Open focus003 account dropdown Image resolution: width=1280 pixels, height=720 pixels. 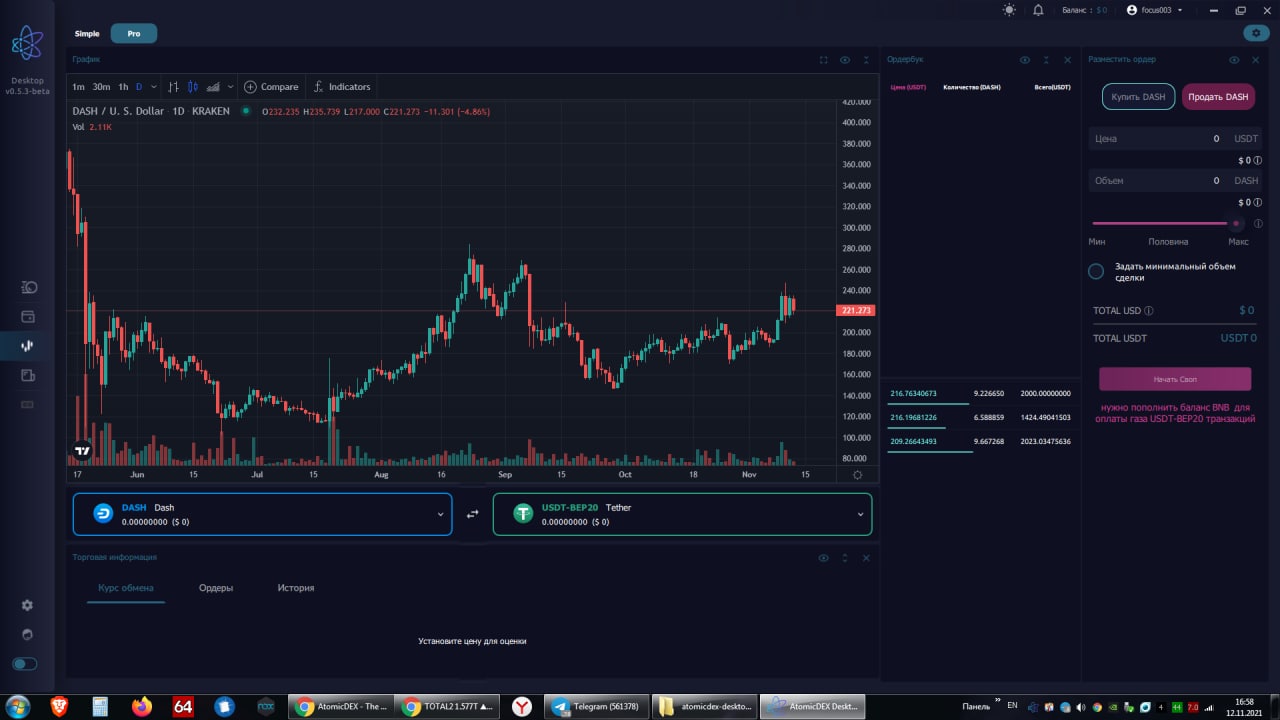(1155, 10)
